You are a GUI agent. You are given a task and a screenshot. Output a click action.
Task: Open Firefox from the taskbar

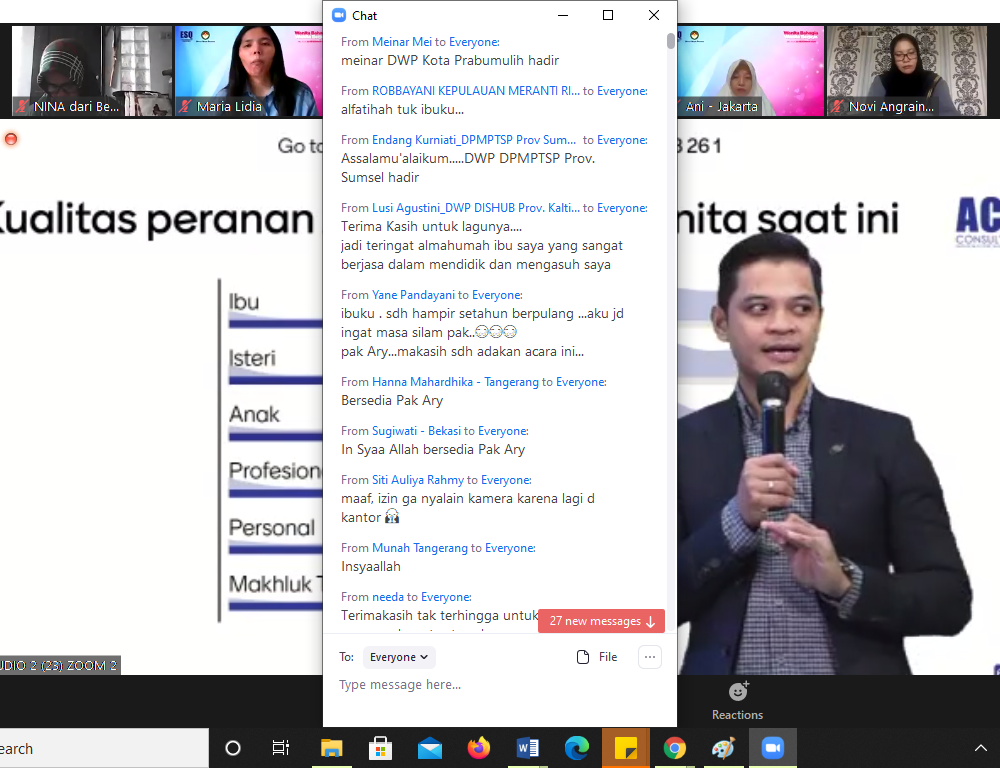479,748
